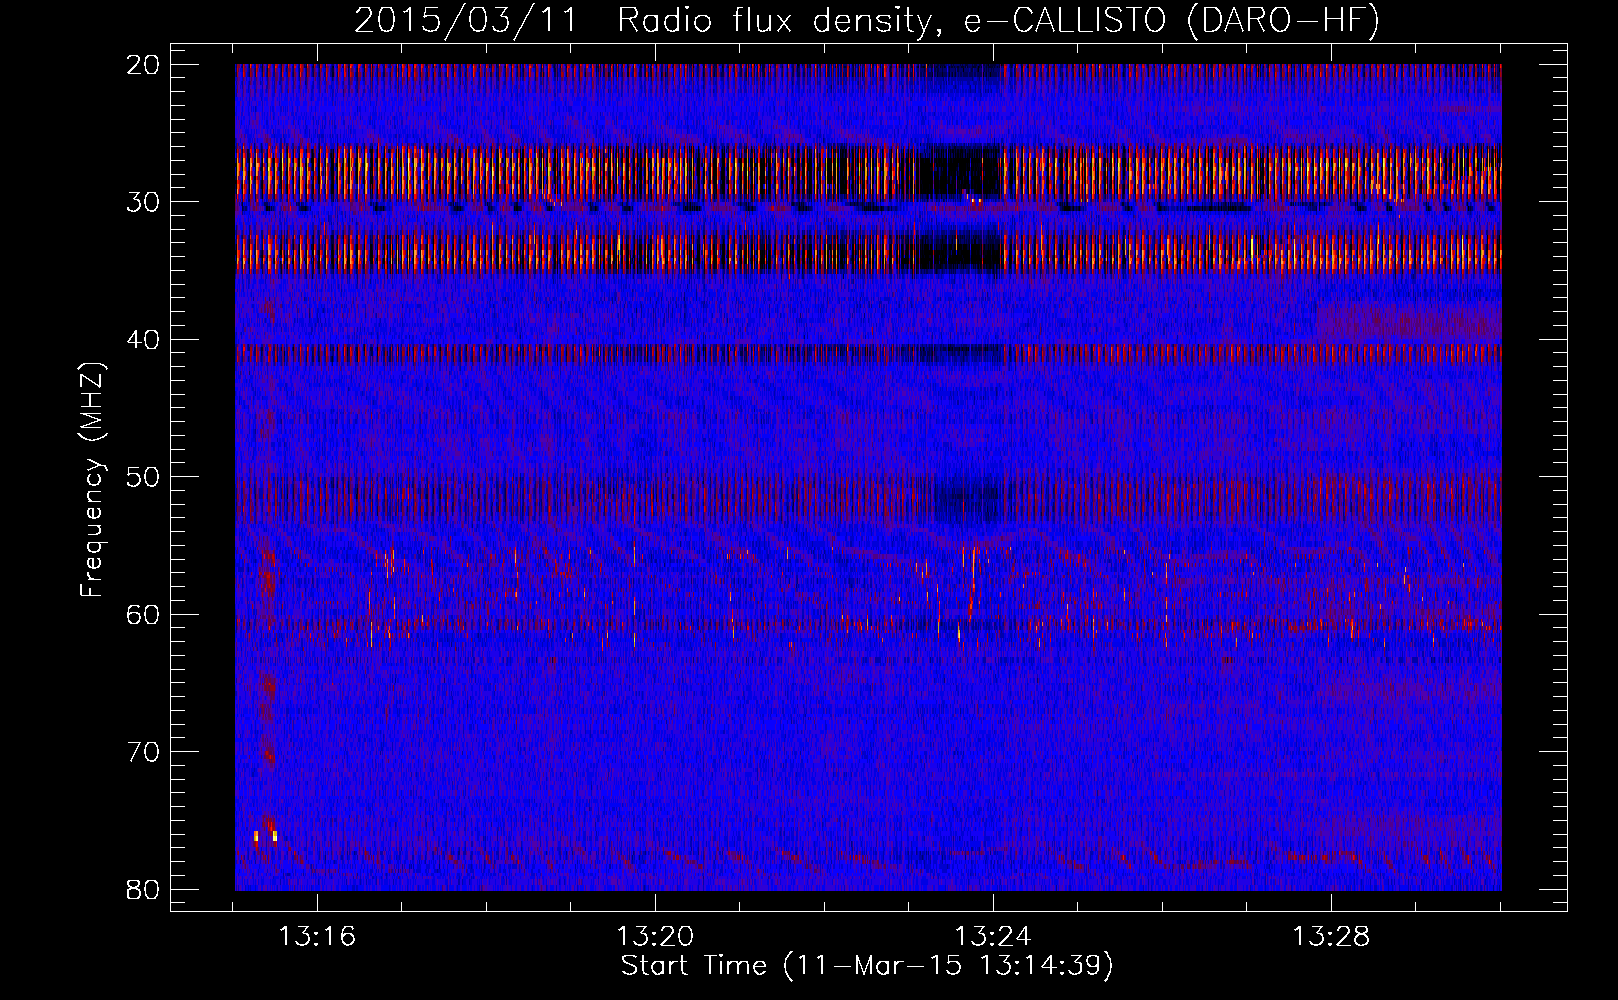The height and width of the screenshot is (1000, 1618).
Task: Click the 20 MHz frequency tick label
Action: coord(144,65)
